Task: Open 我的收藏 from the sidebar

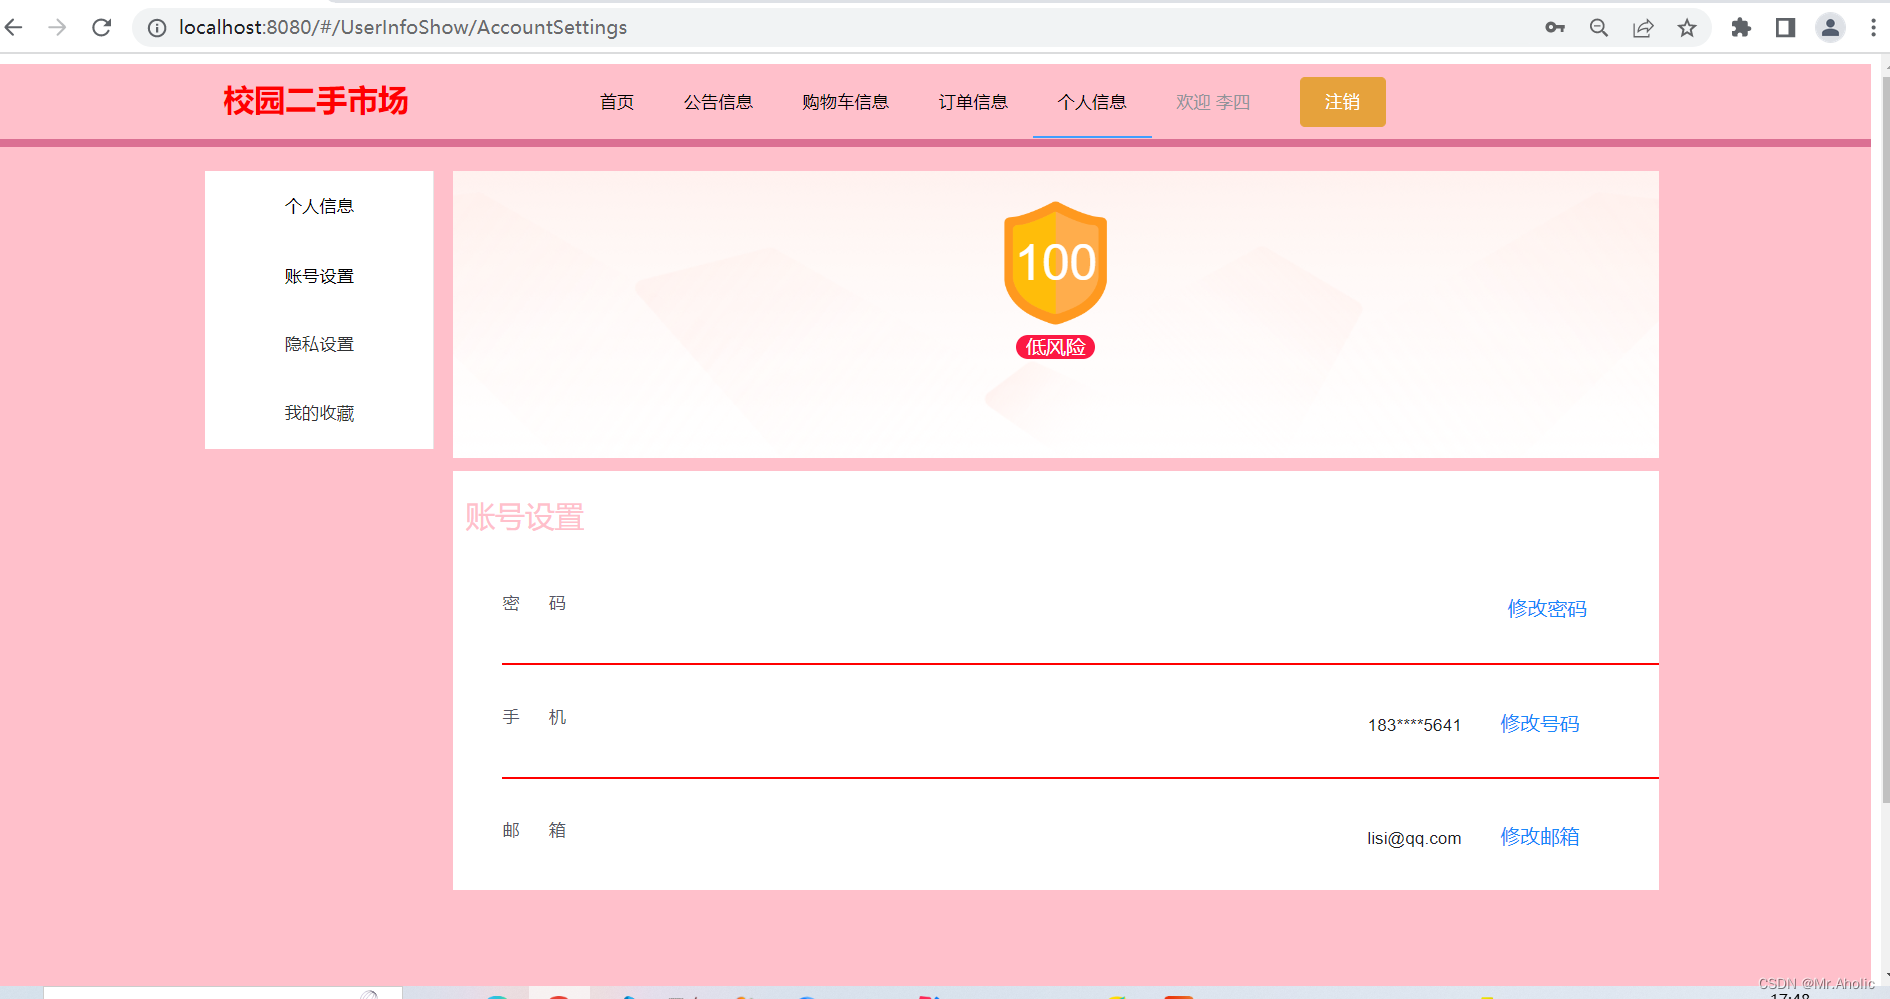Action: click(x=318, y=412)
